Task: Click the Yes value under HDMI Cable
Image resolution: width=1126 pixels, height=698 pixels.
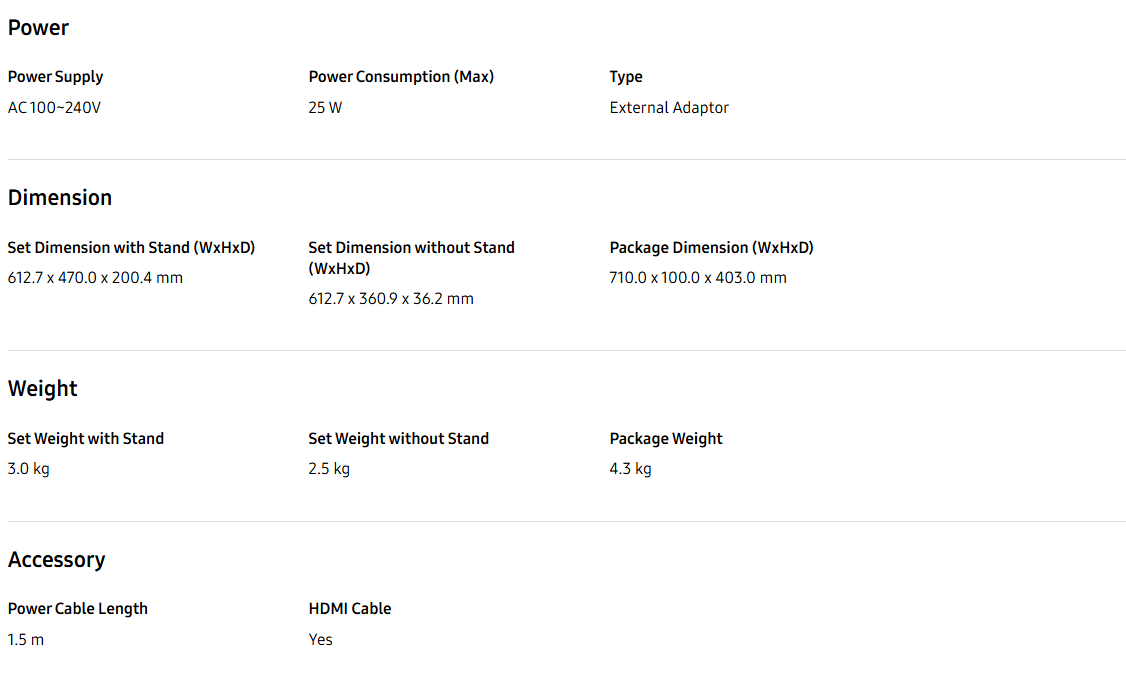Action: 320,640
